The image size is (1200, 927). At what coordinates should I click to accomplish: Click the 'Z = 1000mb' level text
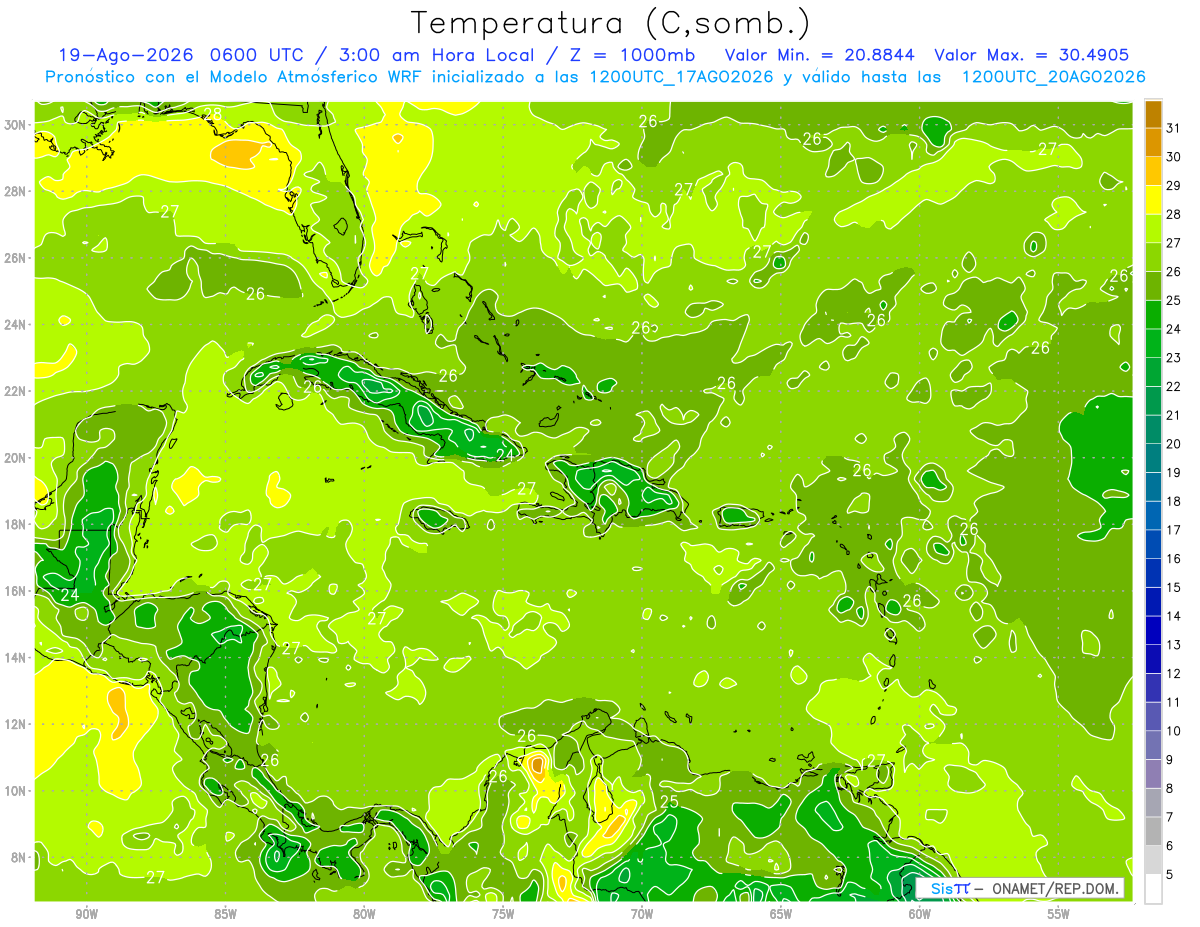(632, 55)
